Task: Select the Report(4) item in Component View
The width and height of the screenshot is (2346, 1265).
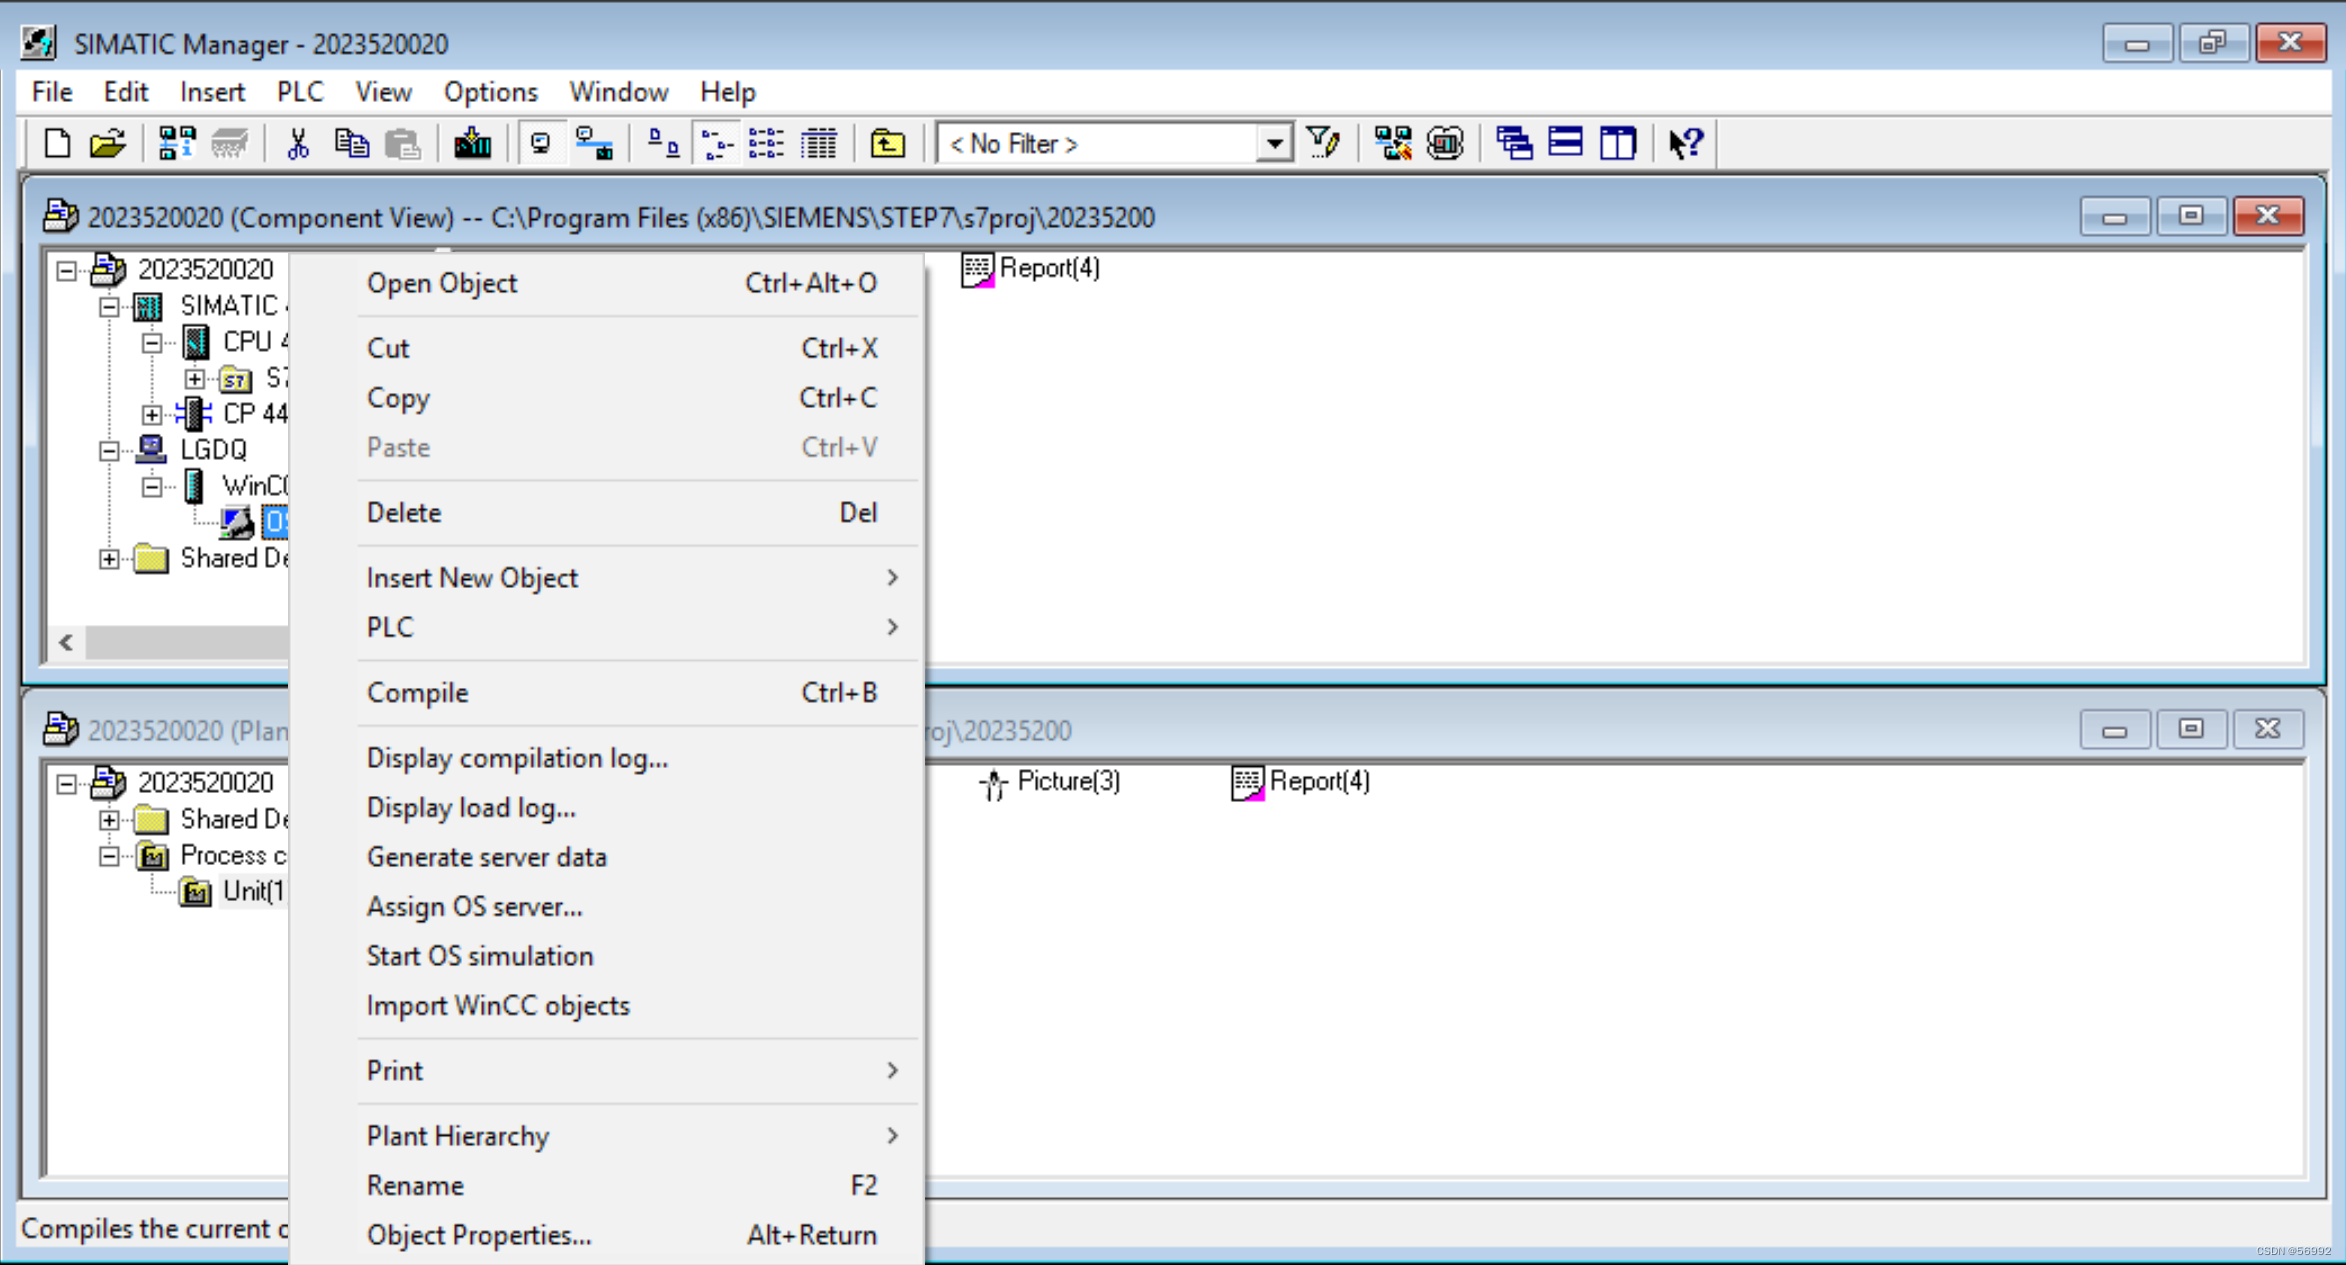Action: point(1032,268)
